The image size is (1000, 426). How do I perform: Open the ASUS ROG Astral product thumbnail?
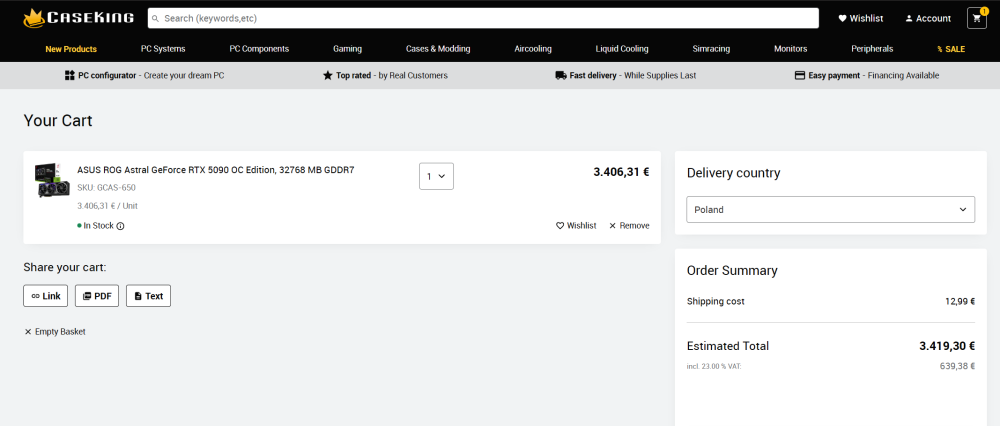pos(52,181)
